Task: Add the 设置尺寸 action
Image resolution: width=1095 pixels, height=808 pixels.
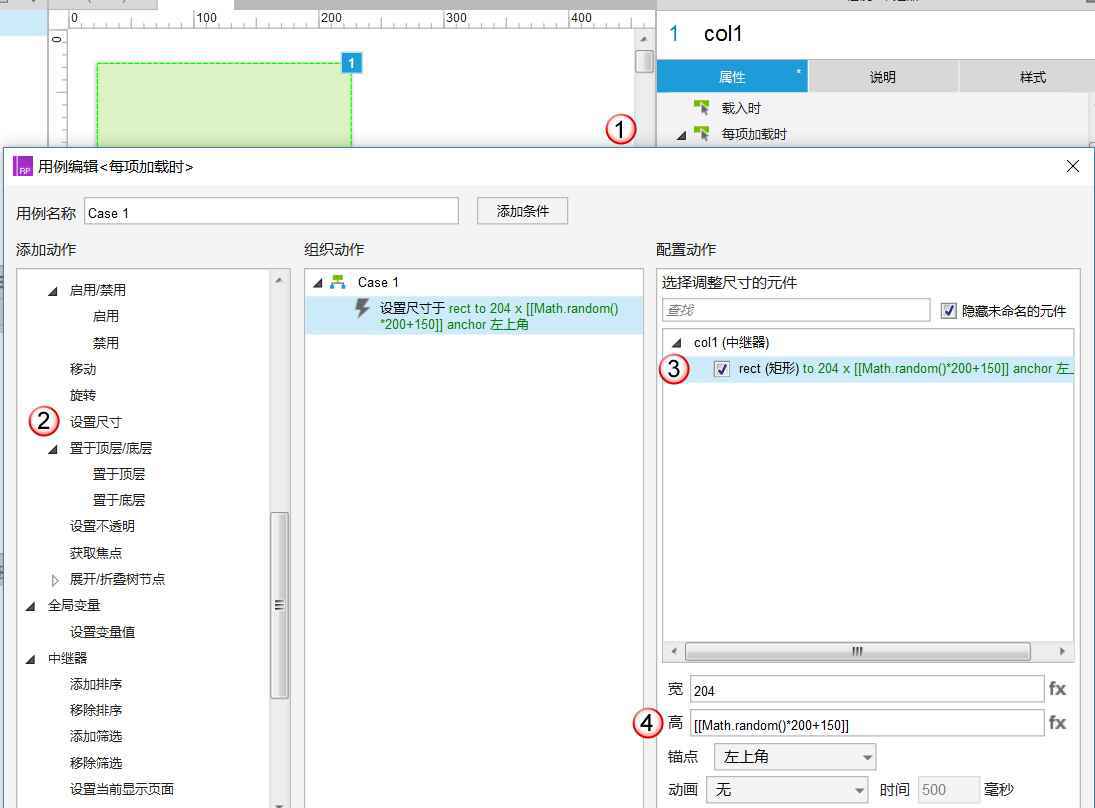Action: pyautogui.click(x=96, y=422)
